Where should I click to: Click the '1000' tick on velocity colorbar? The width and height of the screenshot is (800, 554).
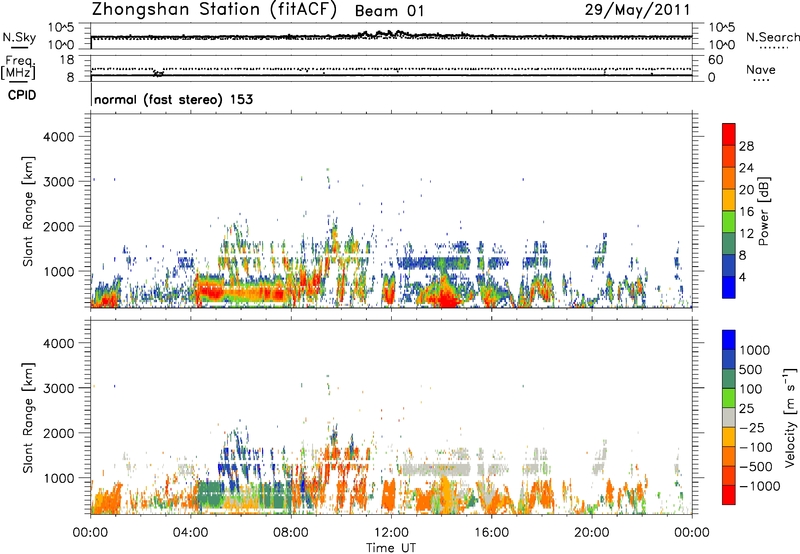[x=755, y=350]
